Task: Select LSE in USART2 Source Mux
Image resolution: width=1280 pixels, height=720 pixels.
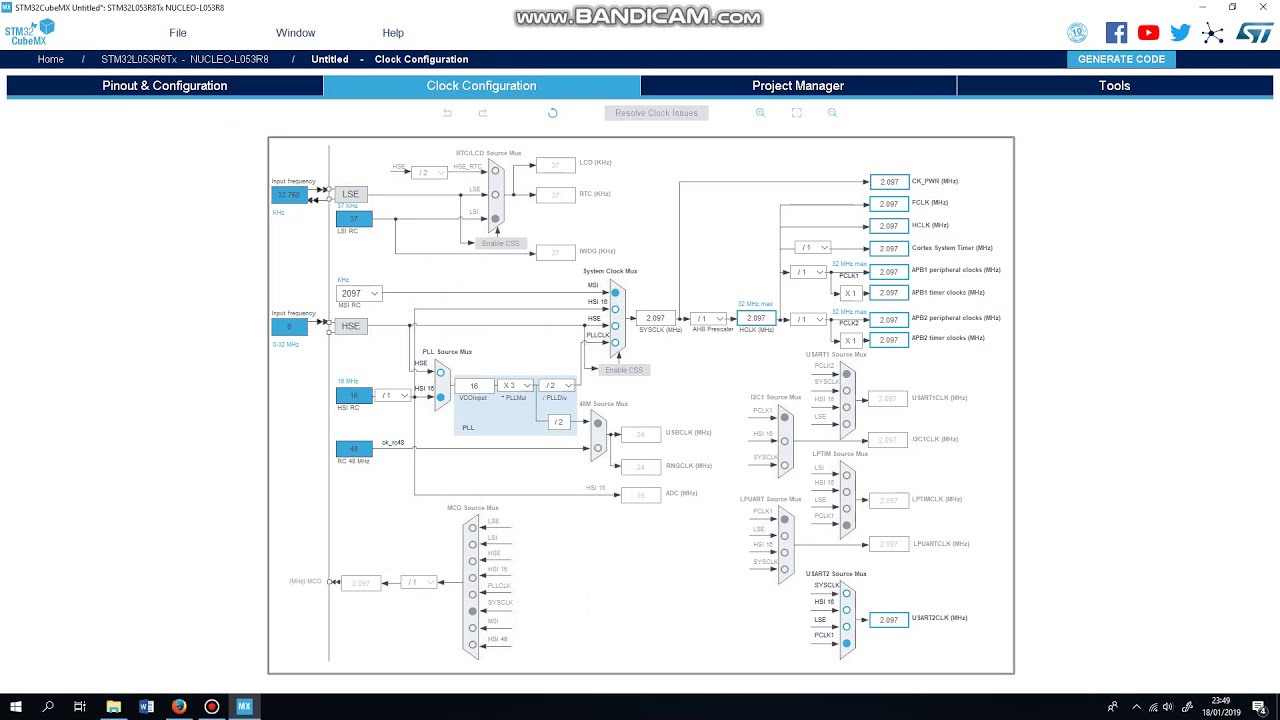Action: pyautogui.click(x=846, y=627)
